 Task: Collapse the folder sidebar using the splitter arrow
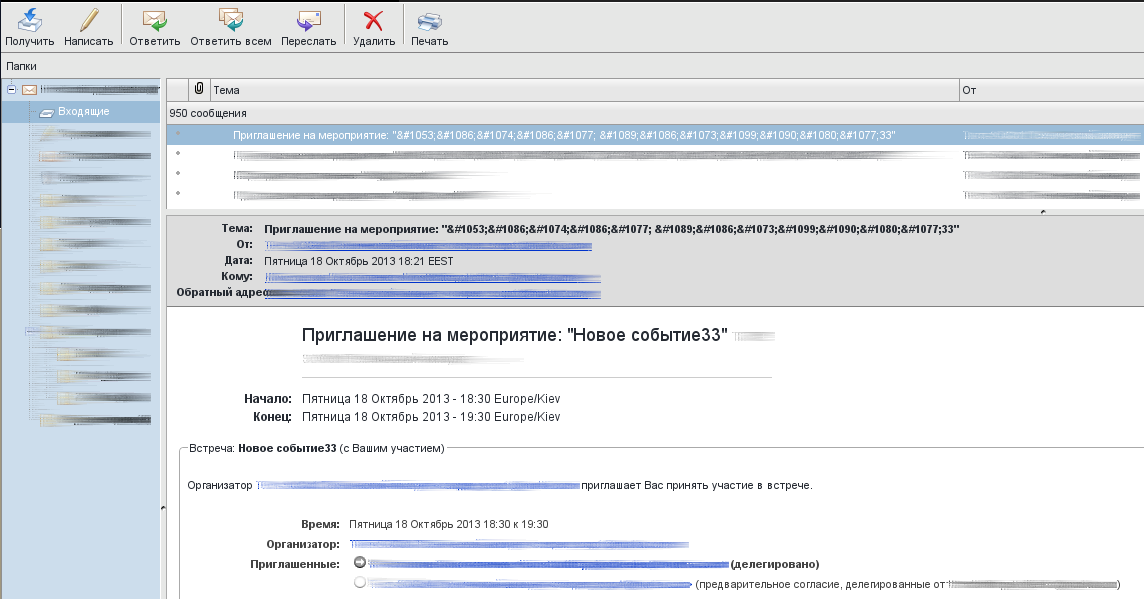tap(162, 509)
